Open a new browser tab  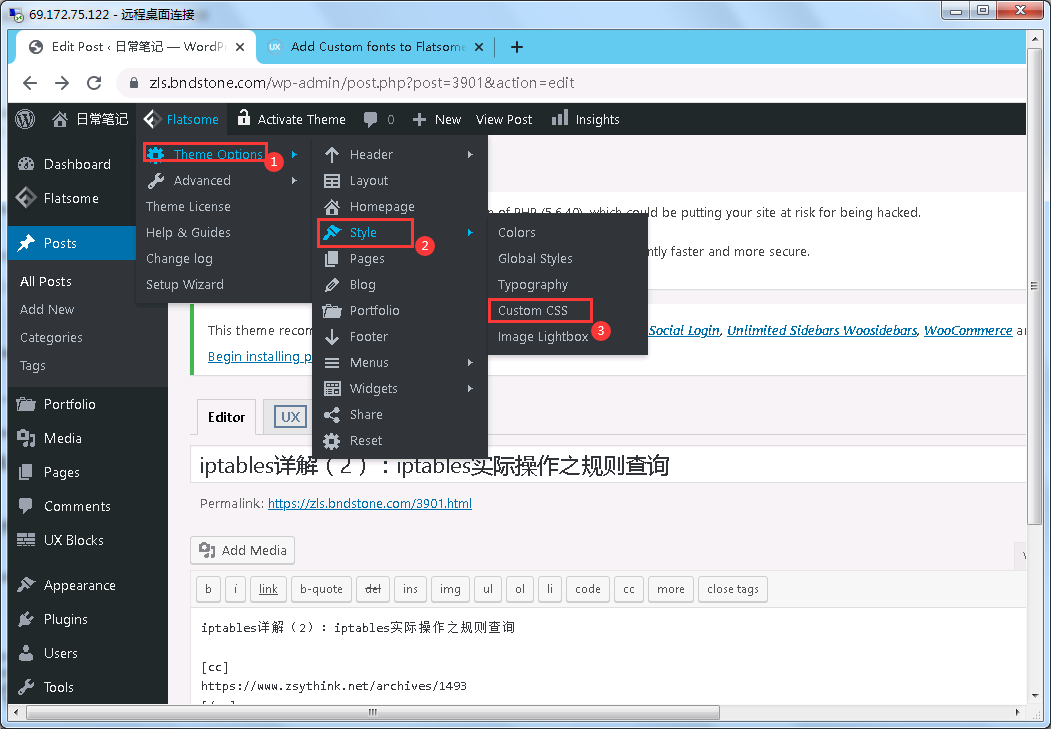point(516,47)
